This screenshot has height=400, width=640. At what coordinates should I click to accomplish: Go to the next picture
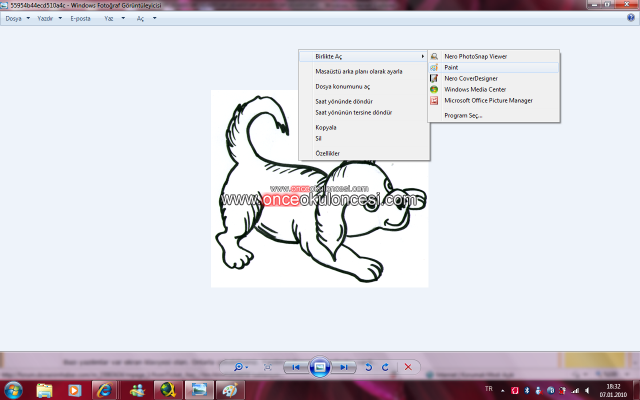[343, 367]
